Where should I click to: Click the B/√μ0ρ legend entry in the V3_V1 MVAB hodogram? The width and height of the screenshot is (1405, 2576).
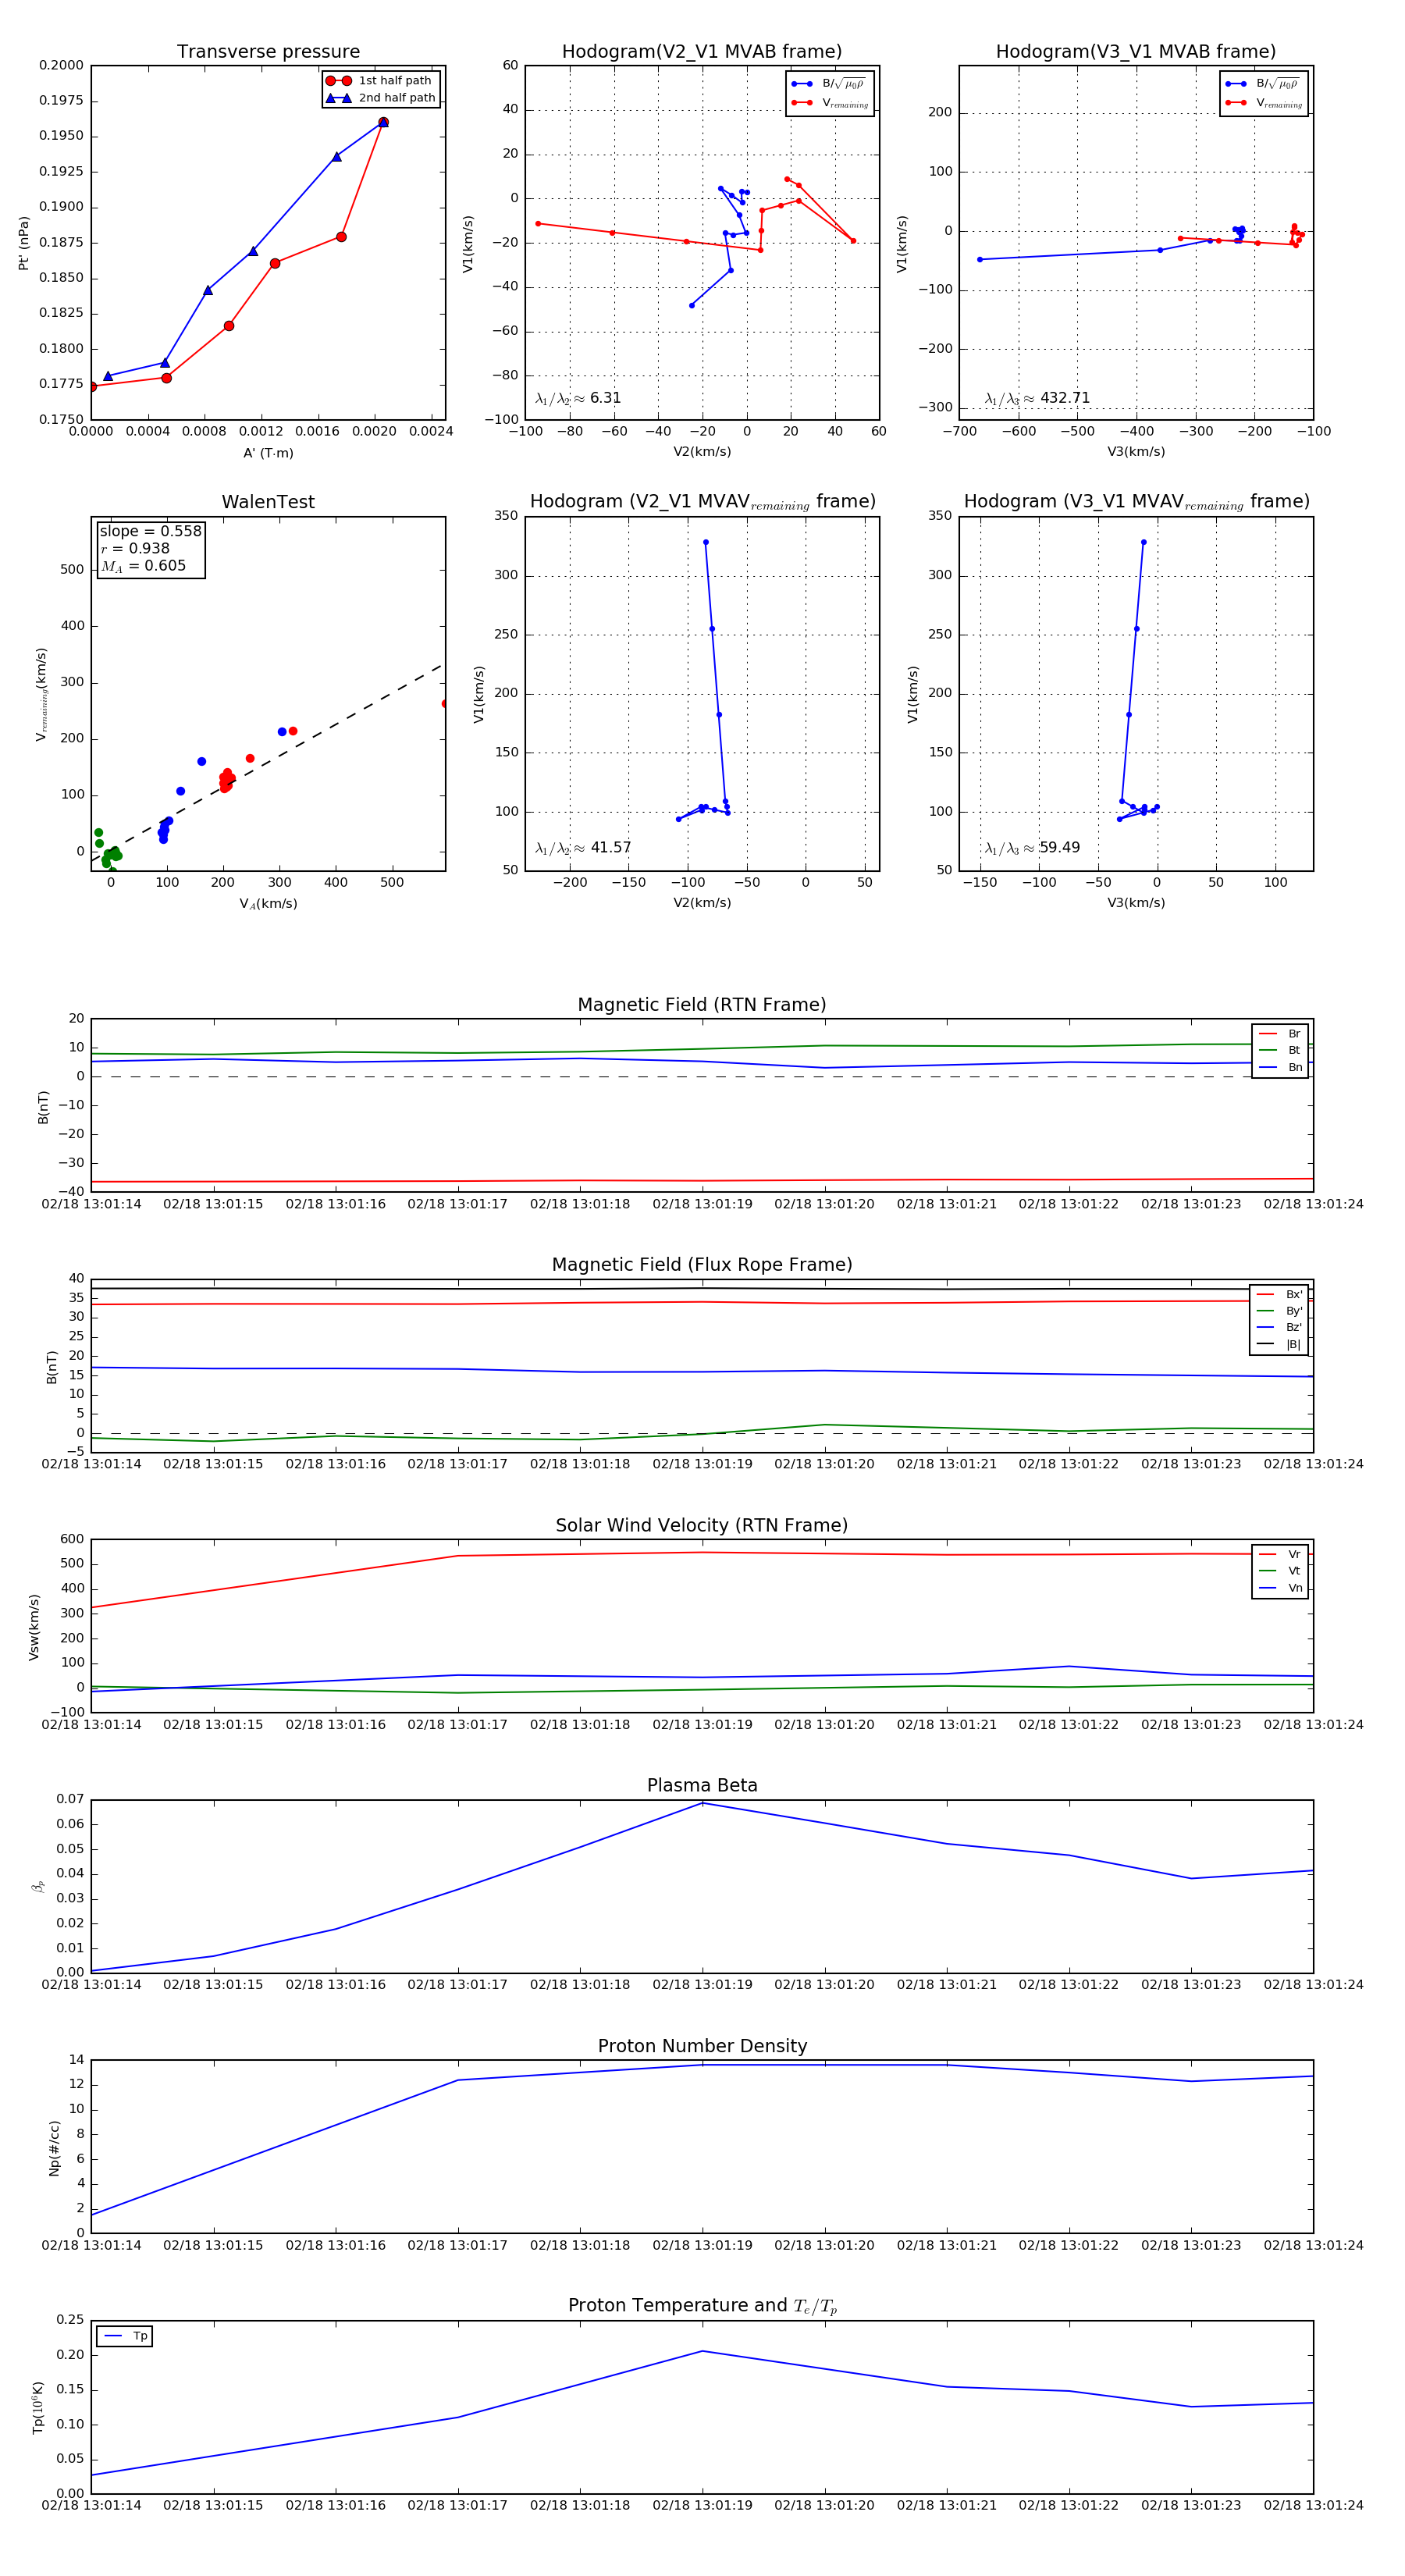pyautogui.click(x=1264, y=84)
